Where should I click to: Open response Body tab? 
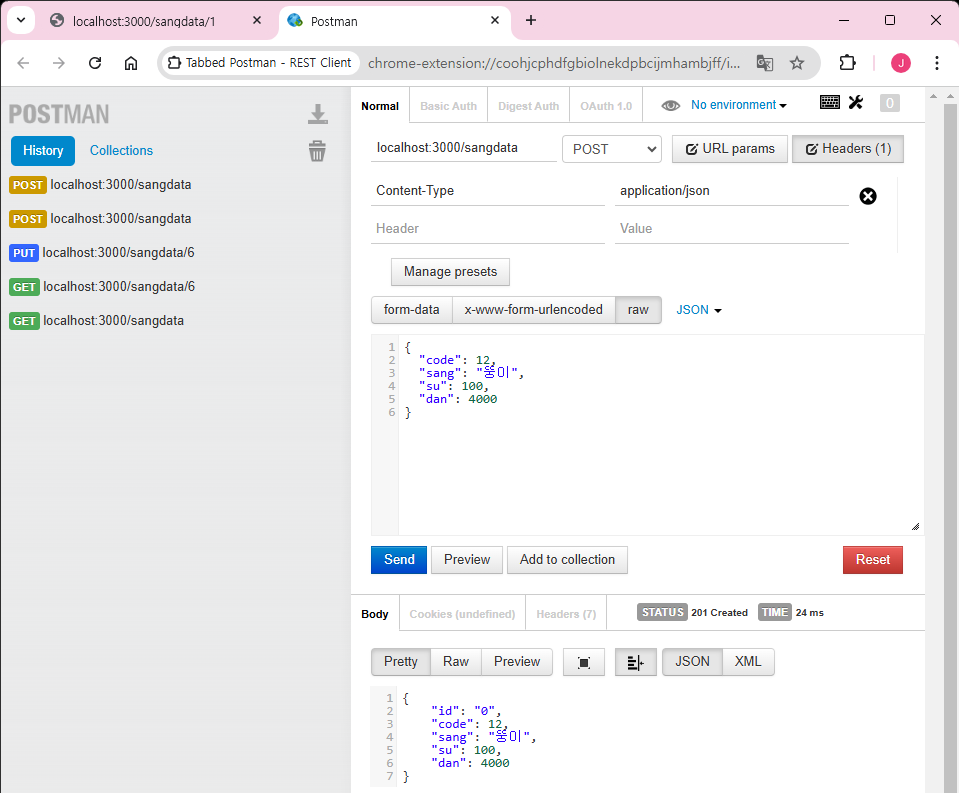tap(375, 614)
